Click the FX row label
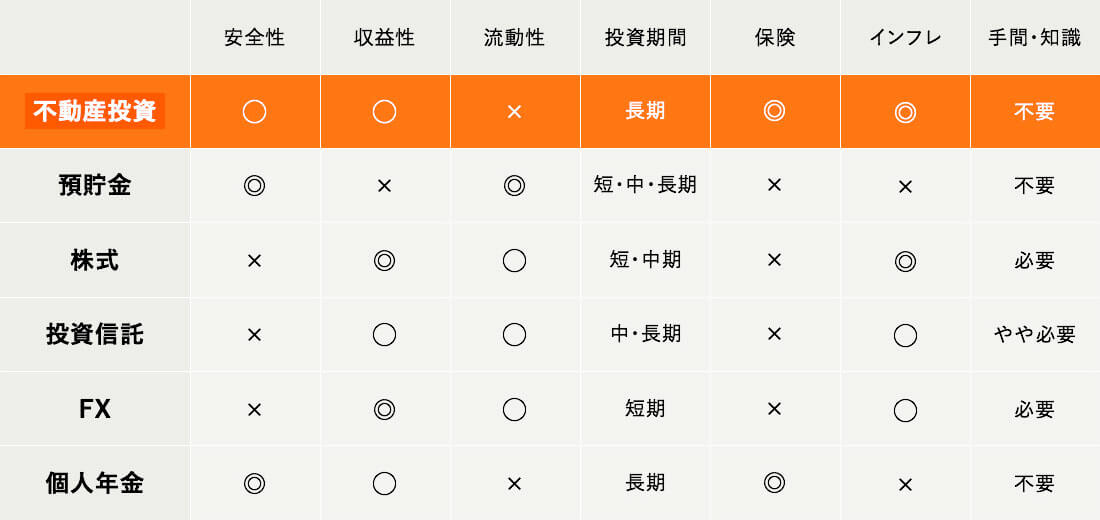Viewport: 1100px width, 520px height. (x=95, y=409)
